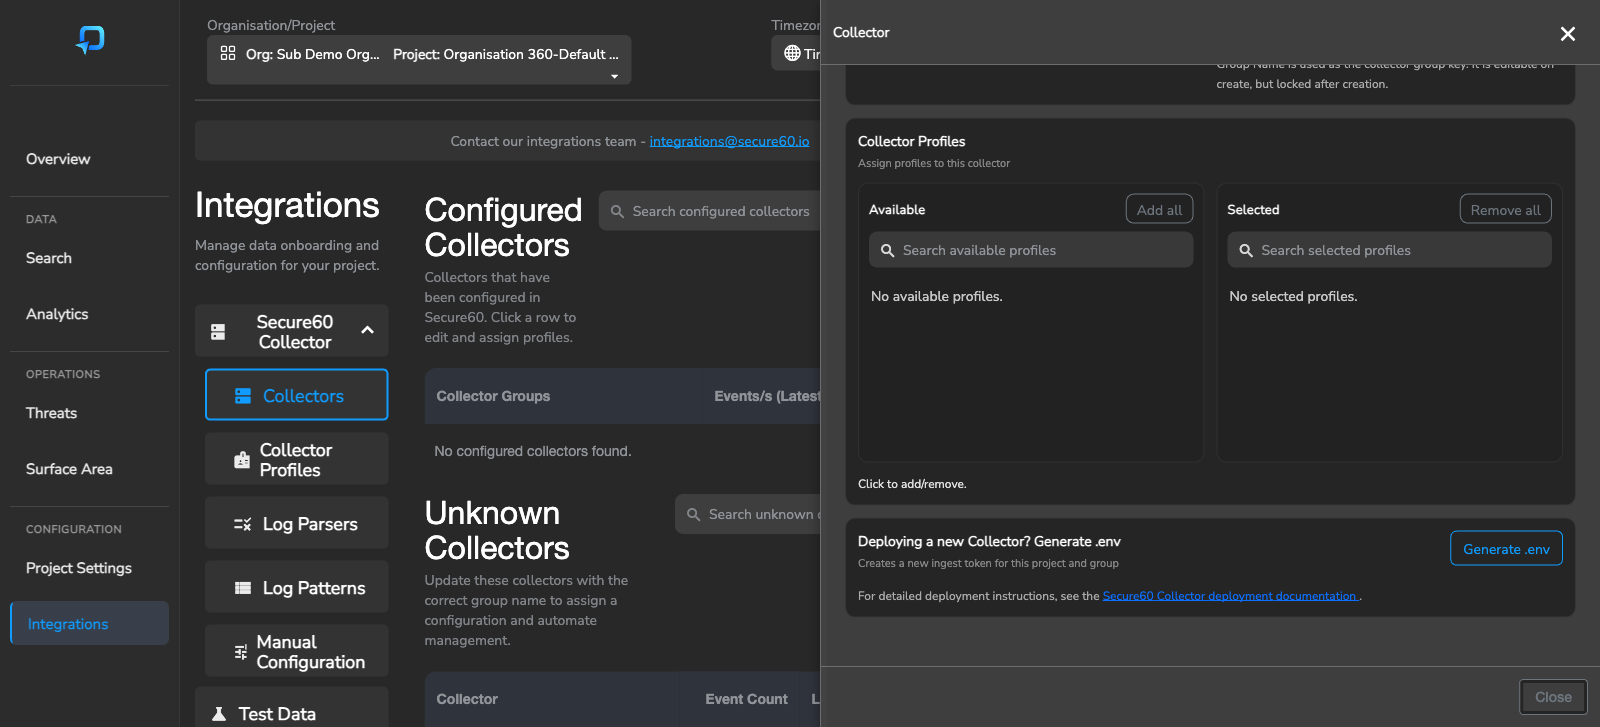Click the Org: Sub Demo Org selector text
This screenshot has height=727, width=1600.
pos(313,54)
